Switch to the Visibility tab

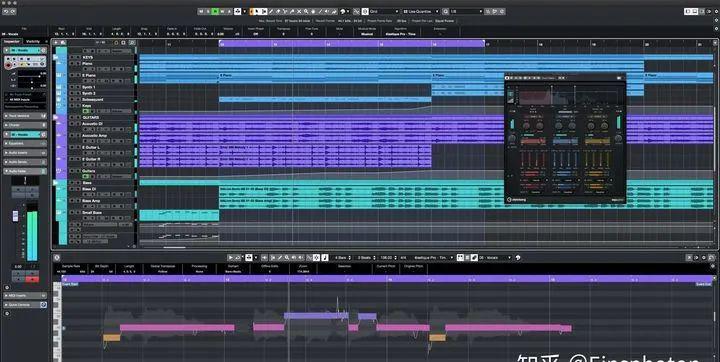tap(33, 41)
